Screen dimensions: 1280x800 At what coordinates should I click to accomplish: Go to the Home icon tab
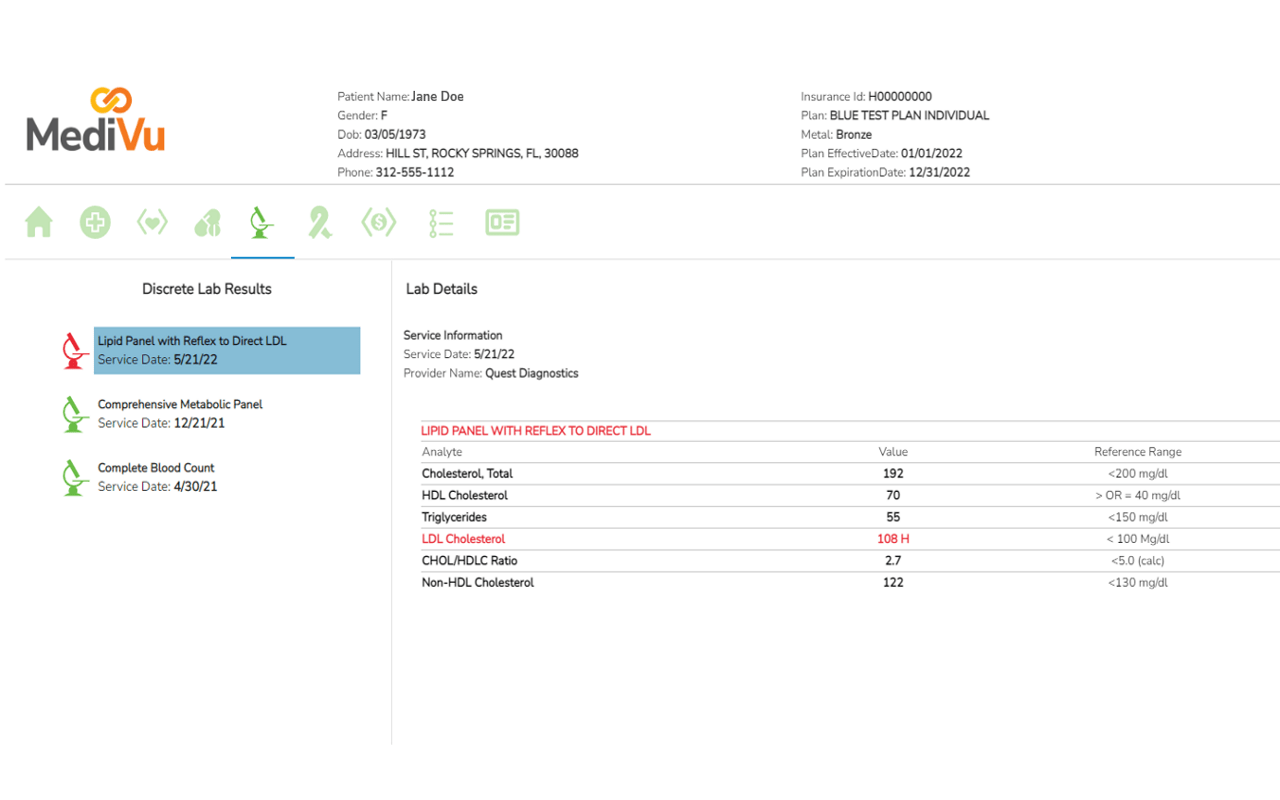click(39, 222)
